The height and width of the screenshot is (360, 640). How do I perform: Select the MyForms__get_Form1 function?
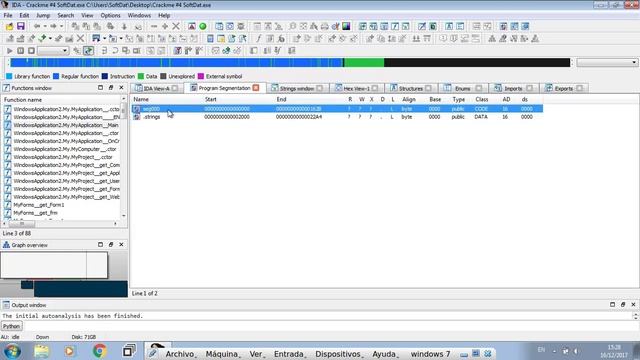39,205
